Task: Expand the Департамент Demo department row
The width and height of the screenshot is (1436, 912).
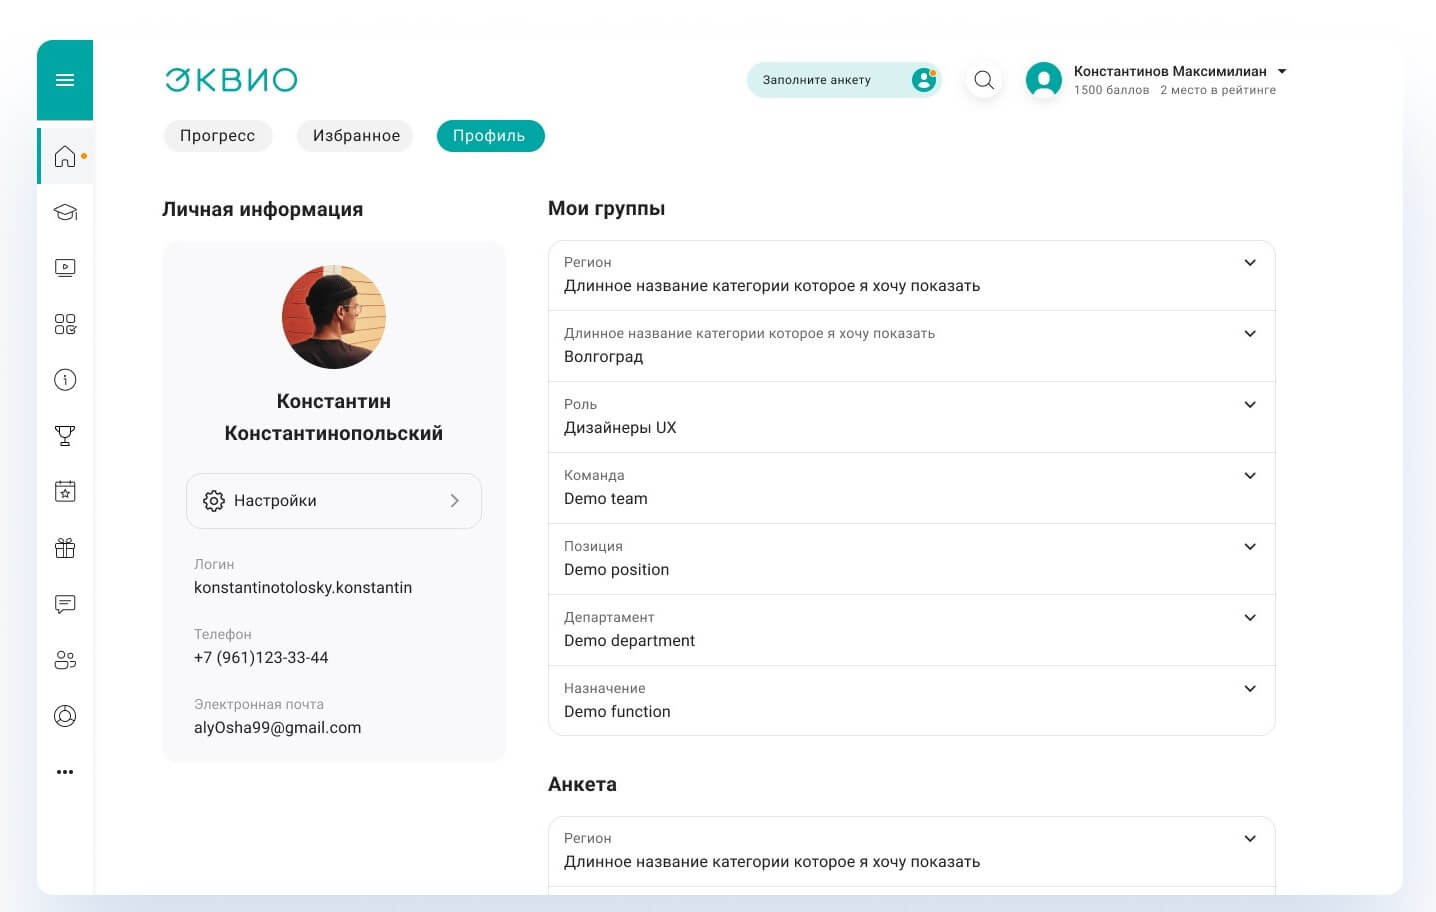Action: (x=1249, y=618)
